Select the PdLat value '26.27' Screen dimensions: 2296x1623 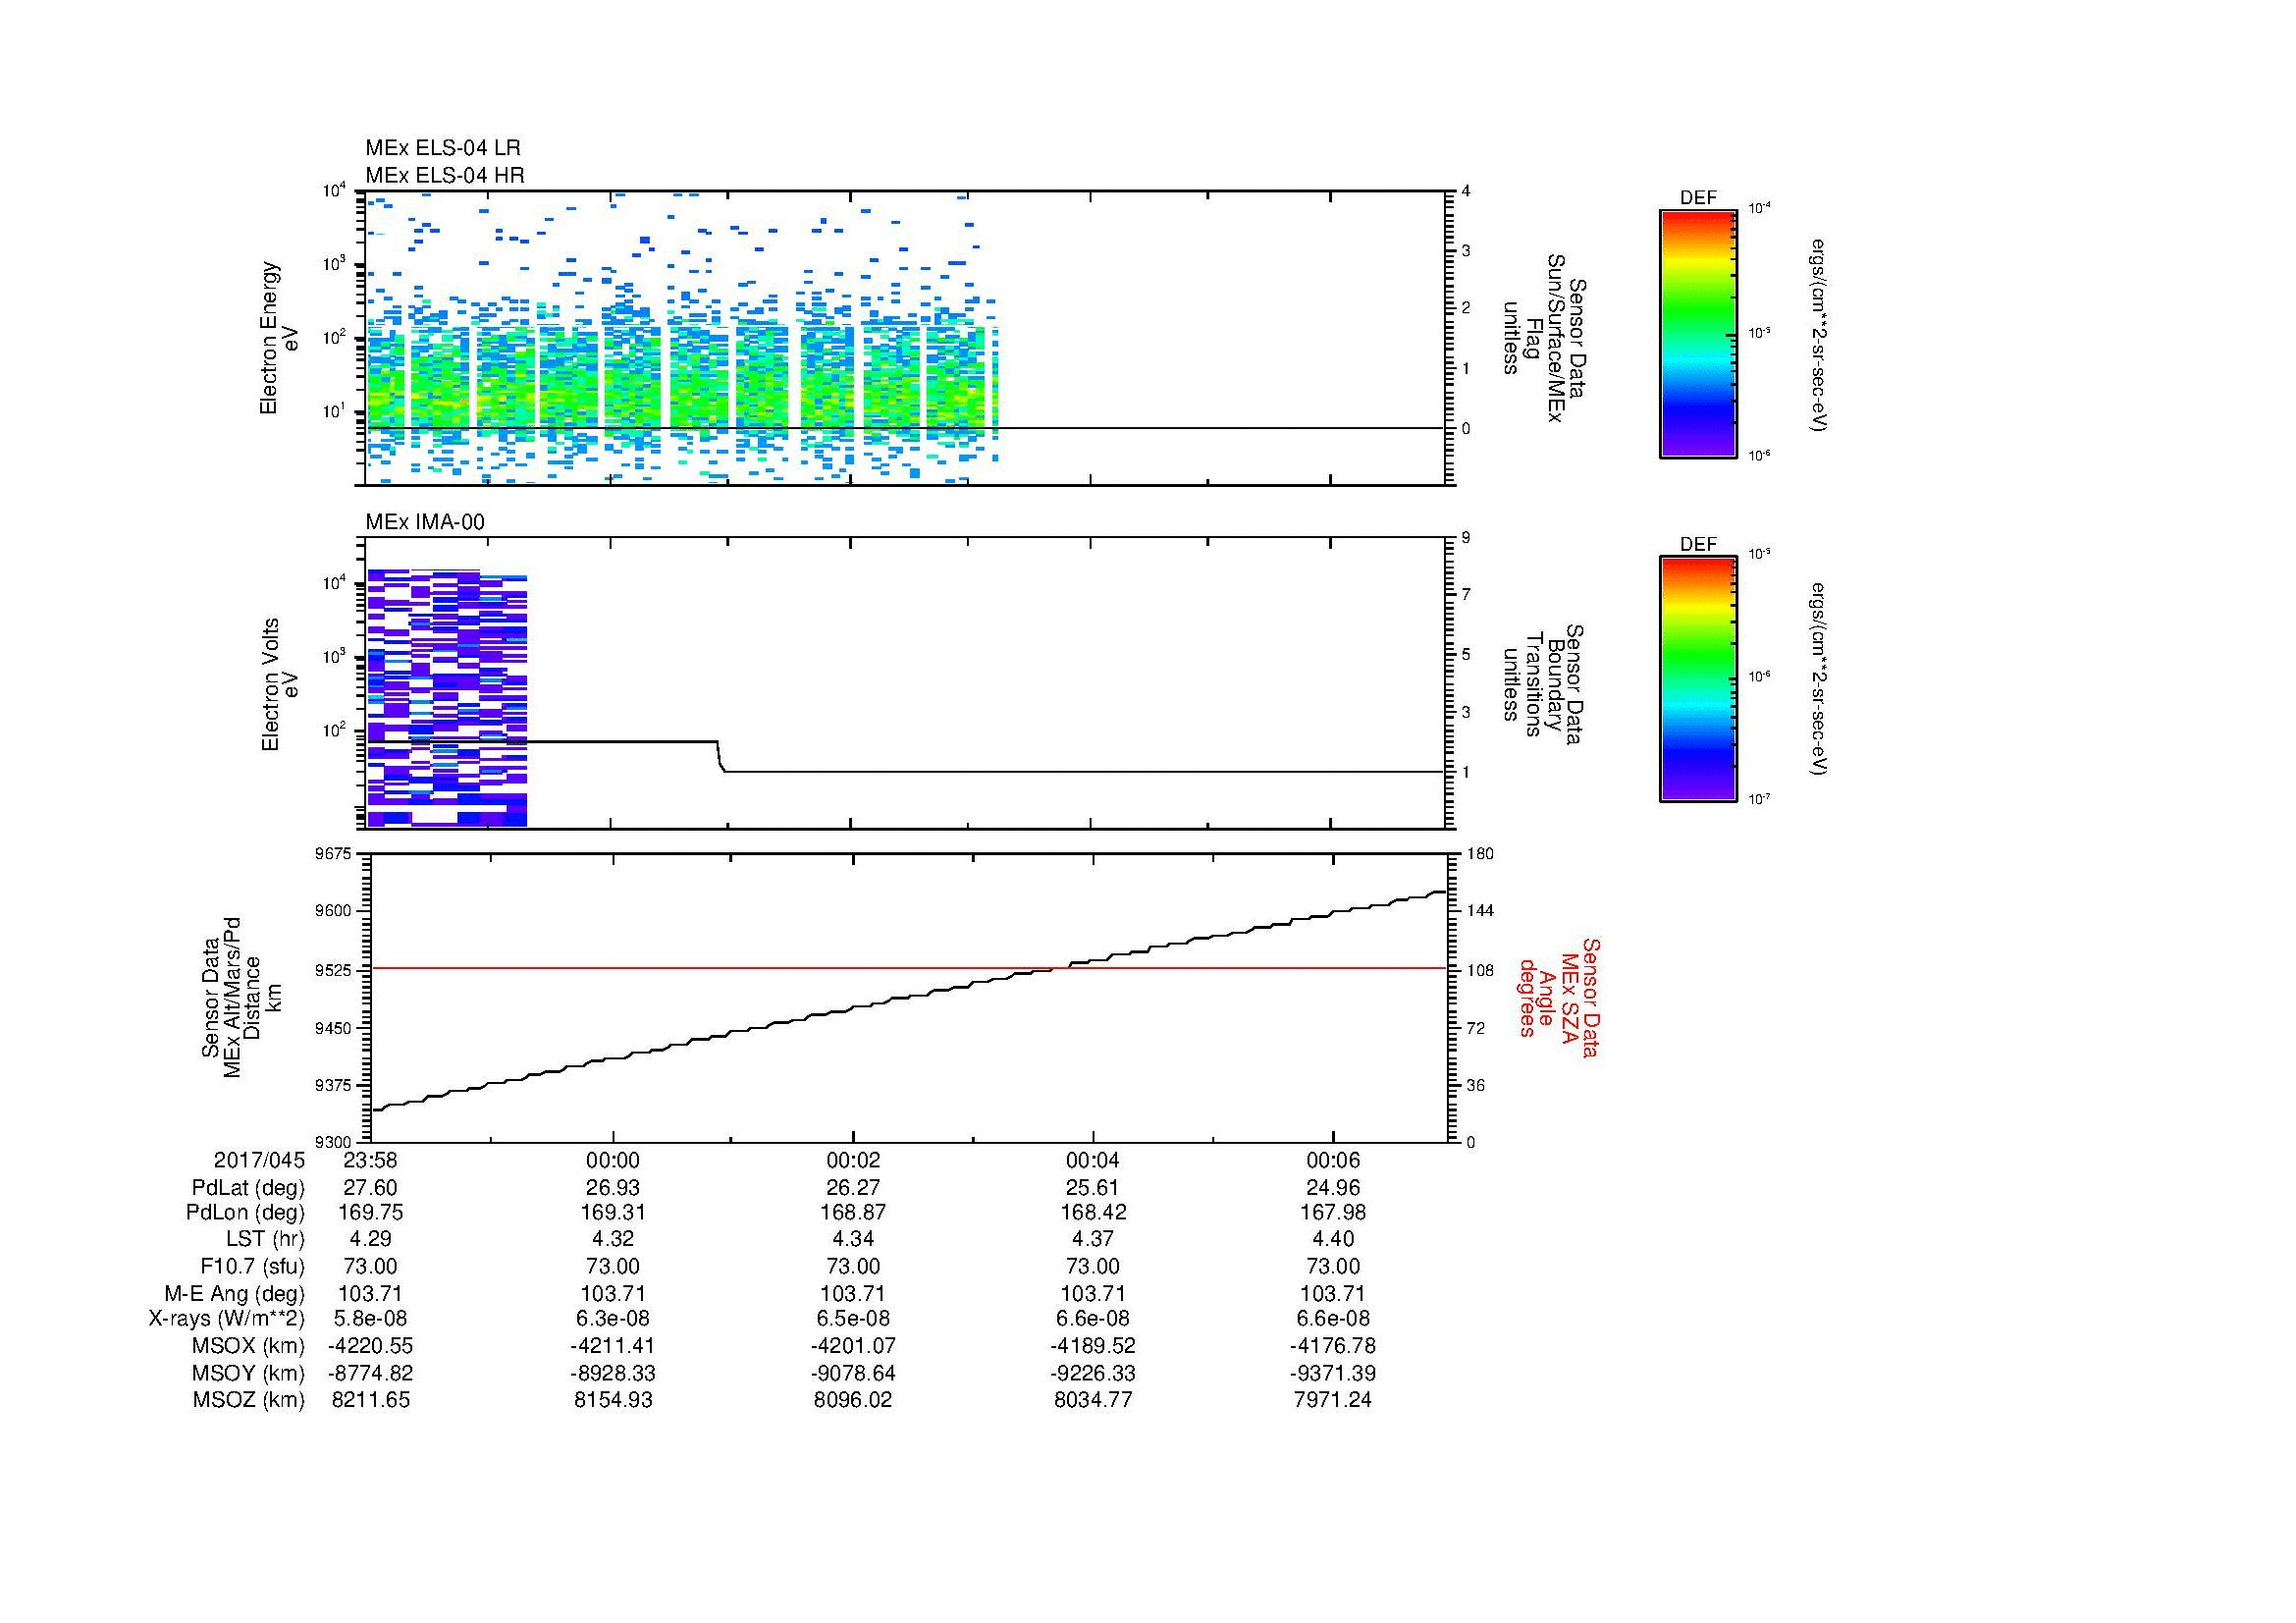click(853, 1188)
